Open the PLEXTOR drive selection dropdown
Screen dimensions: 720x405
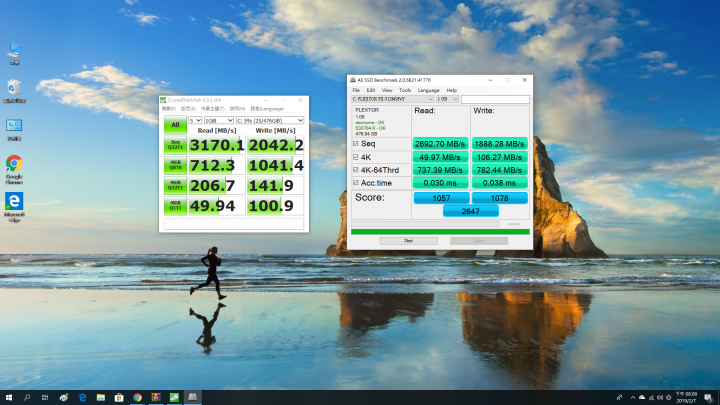click(392, 99)
